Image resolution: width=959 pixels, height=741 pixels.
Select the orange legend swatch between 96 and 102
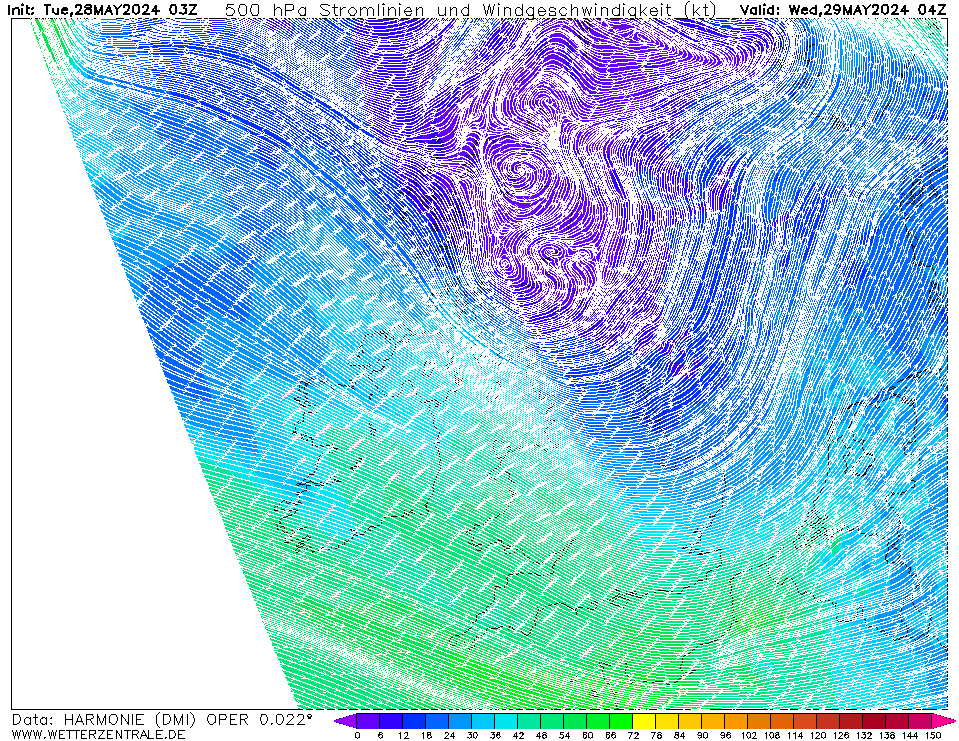click(x=737, y=721)
